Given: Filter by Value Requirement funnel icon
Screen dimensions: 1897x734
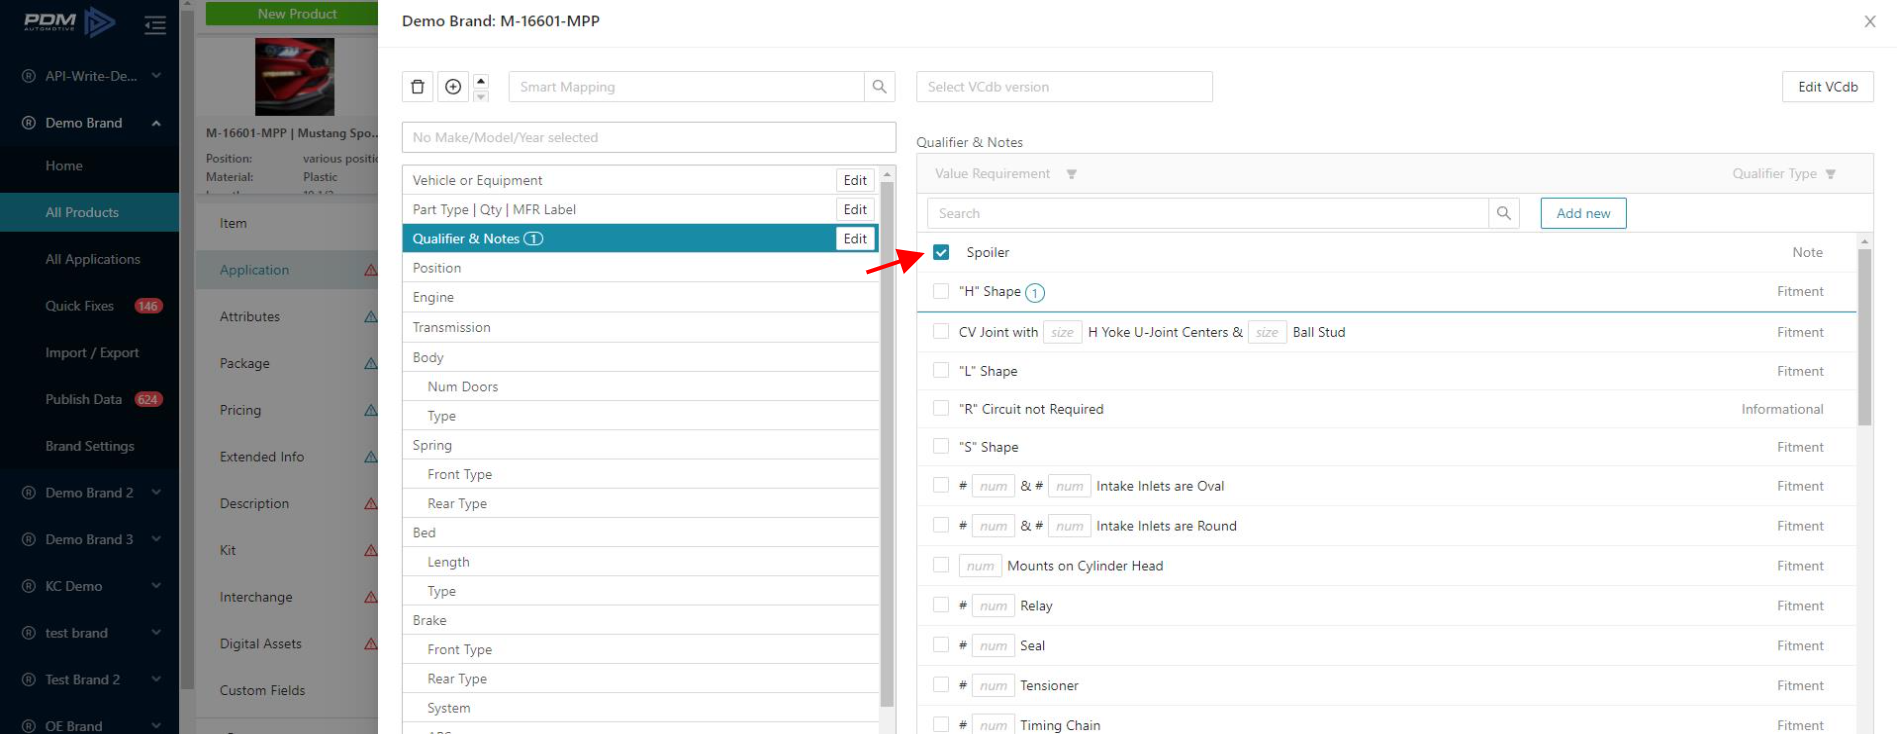Looking at the screenshot, I should pyautogui.click(x=1071, y=174).
